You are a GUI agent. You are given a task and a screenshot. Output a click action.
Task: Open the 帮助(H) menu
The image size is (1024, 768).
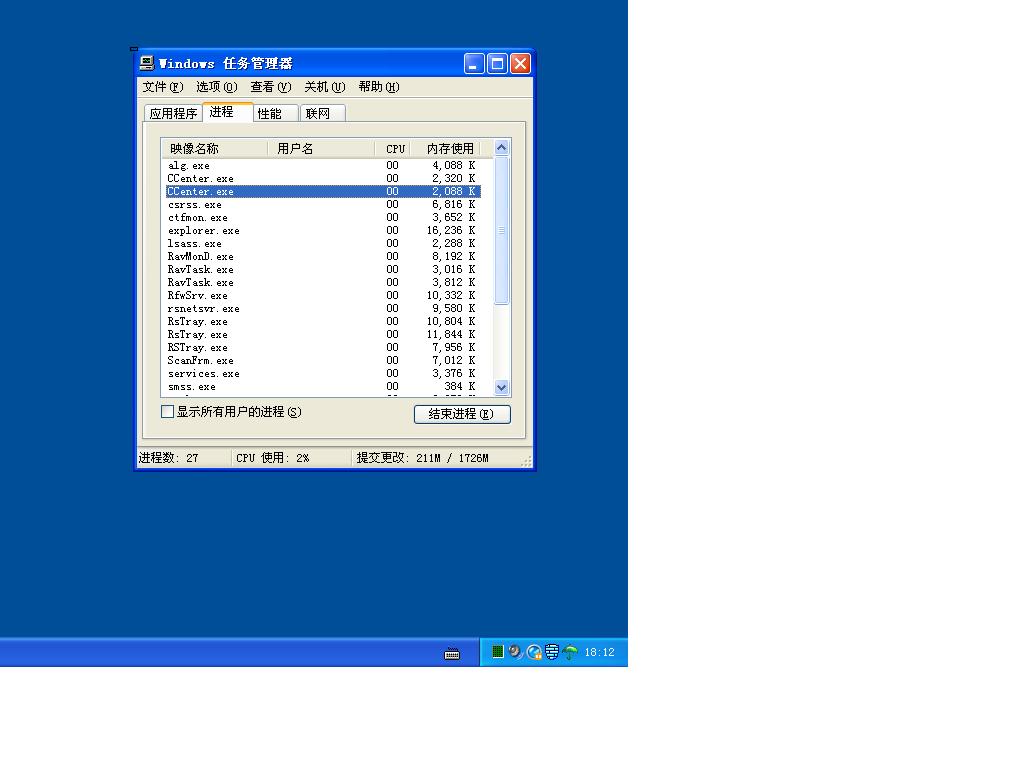379,87
